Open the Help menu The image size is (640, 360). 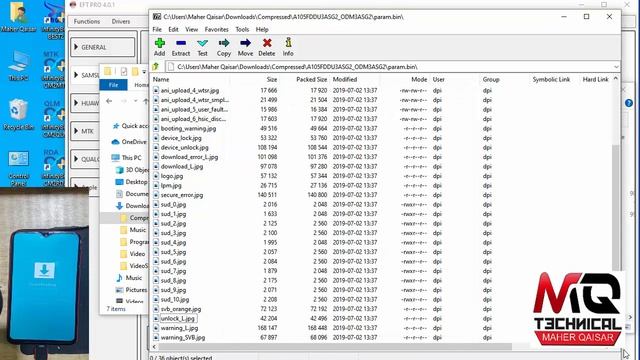tap(262, 29)
